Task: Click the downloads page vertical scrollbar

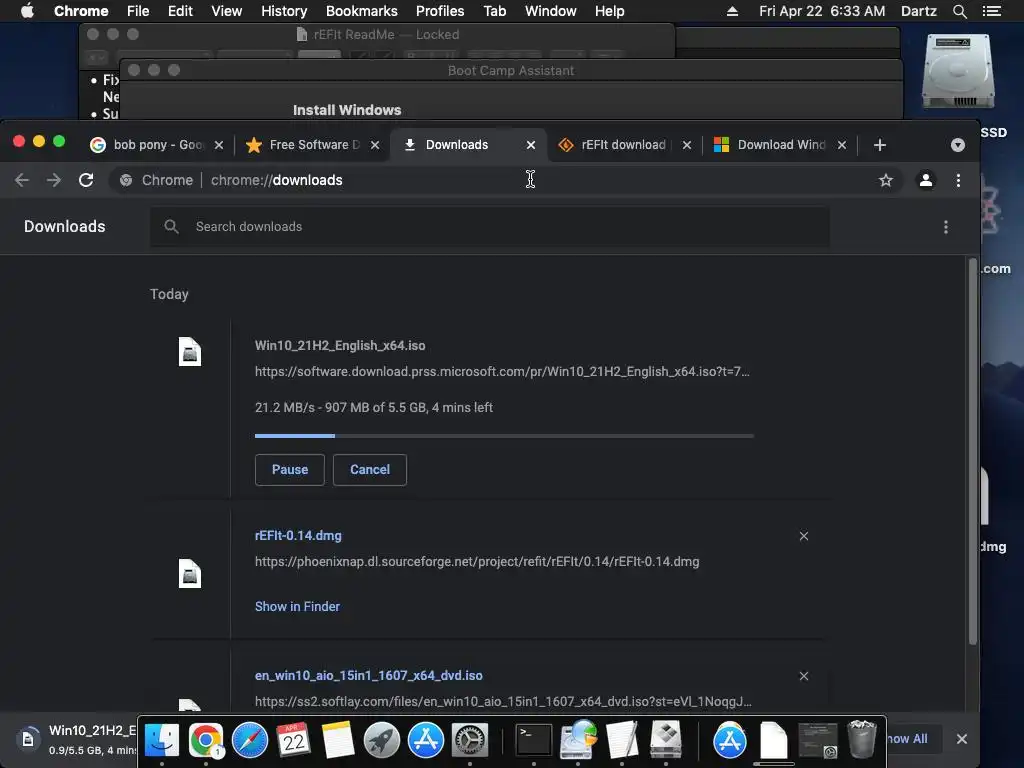Action: [972, 451]
